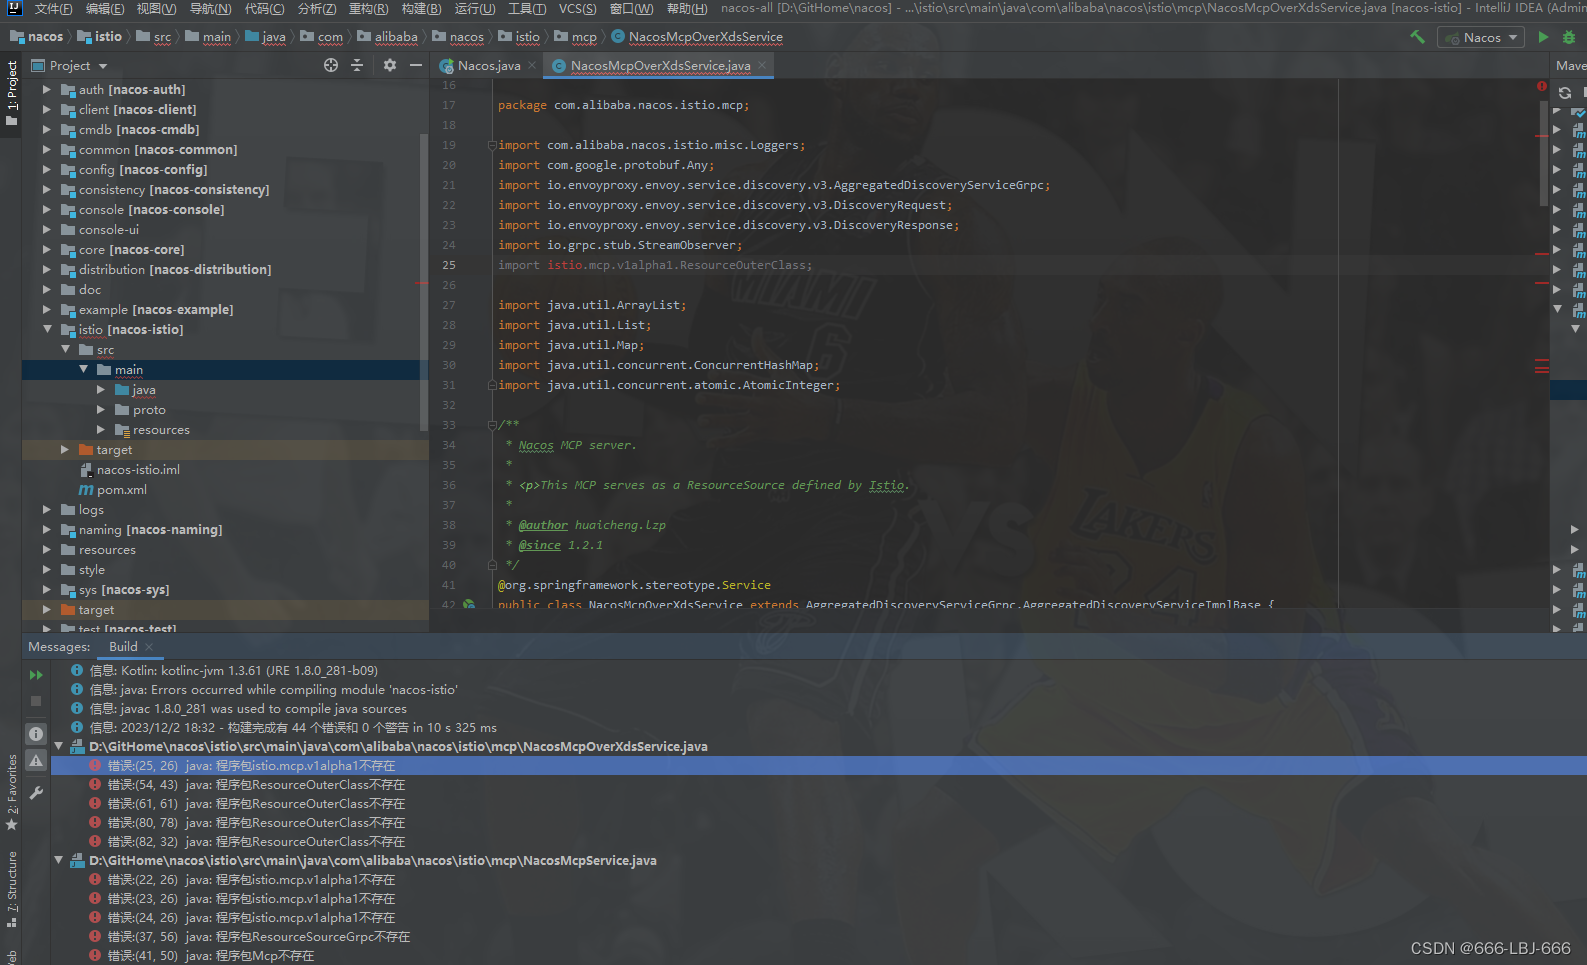Place cursor on line 25 import statement
The width and height of the screenshot is (1587, 965).
coord(655,265)
